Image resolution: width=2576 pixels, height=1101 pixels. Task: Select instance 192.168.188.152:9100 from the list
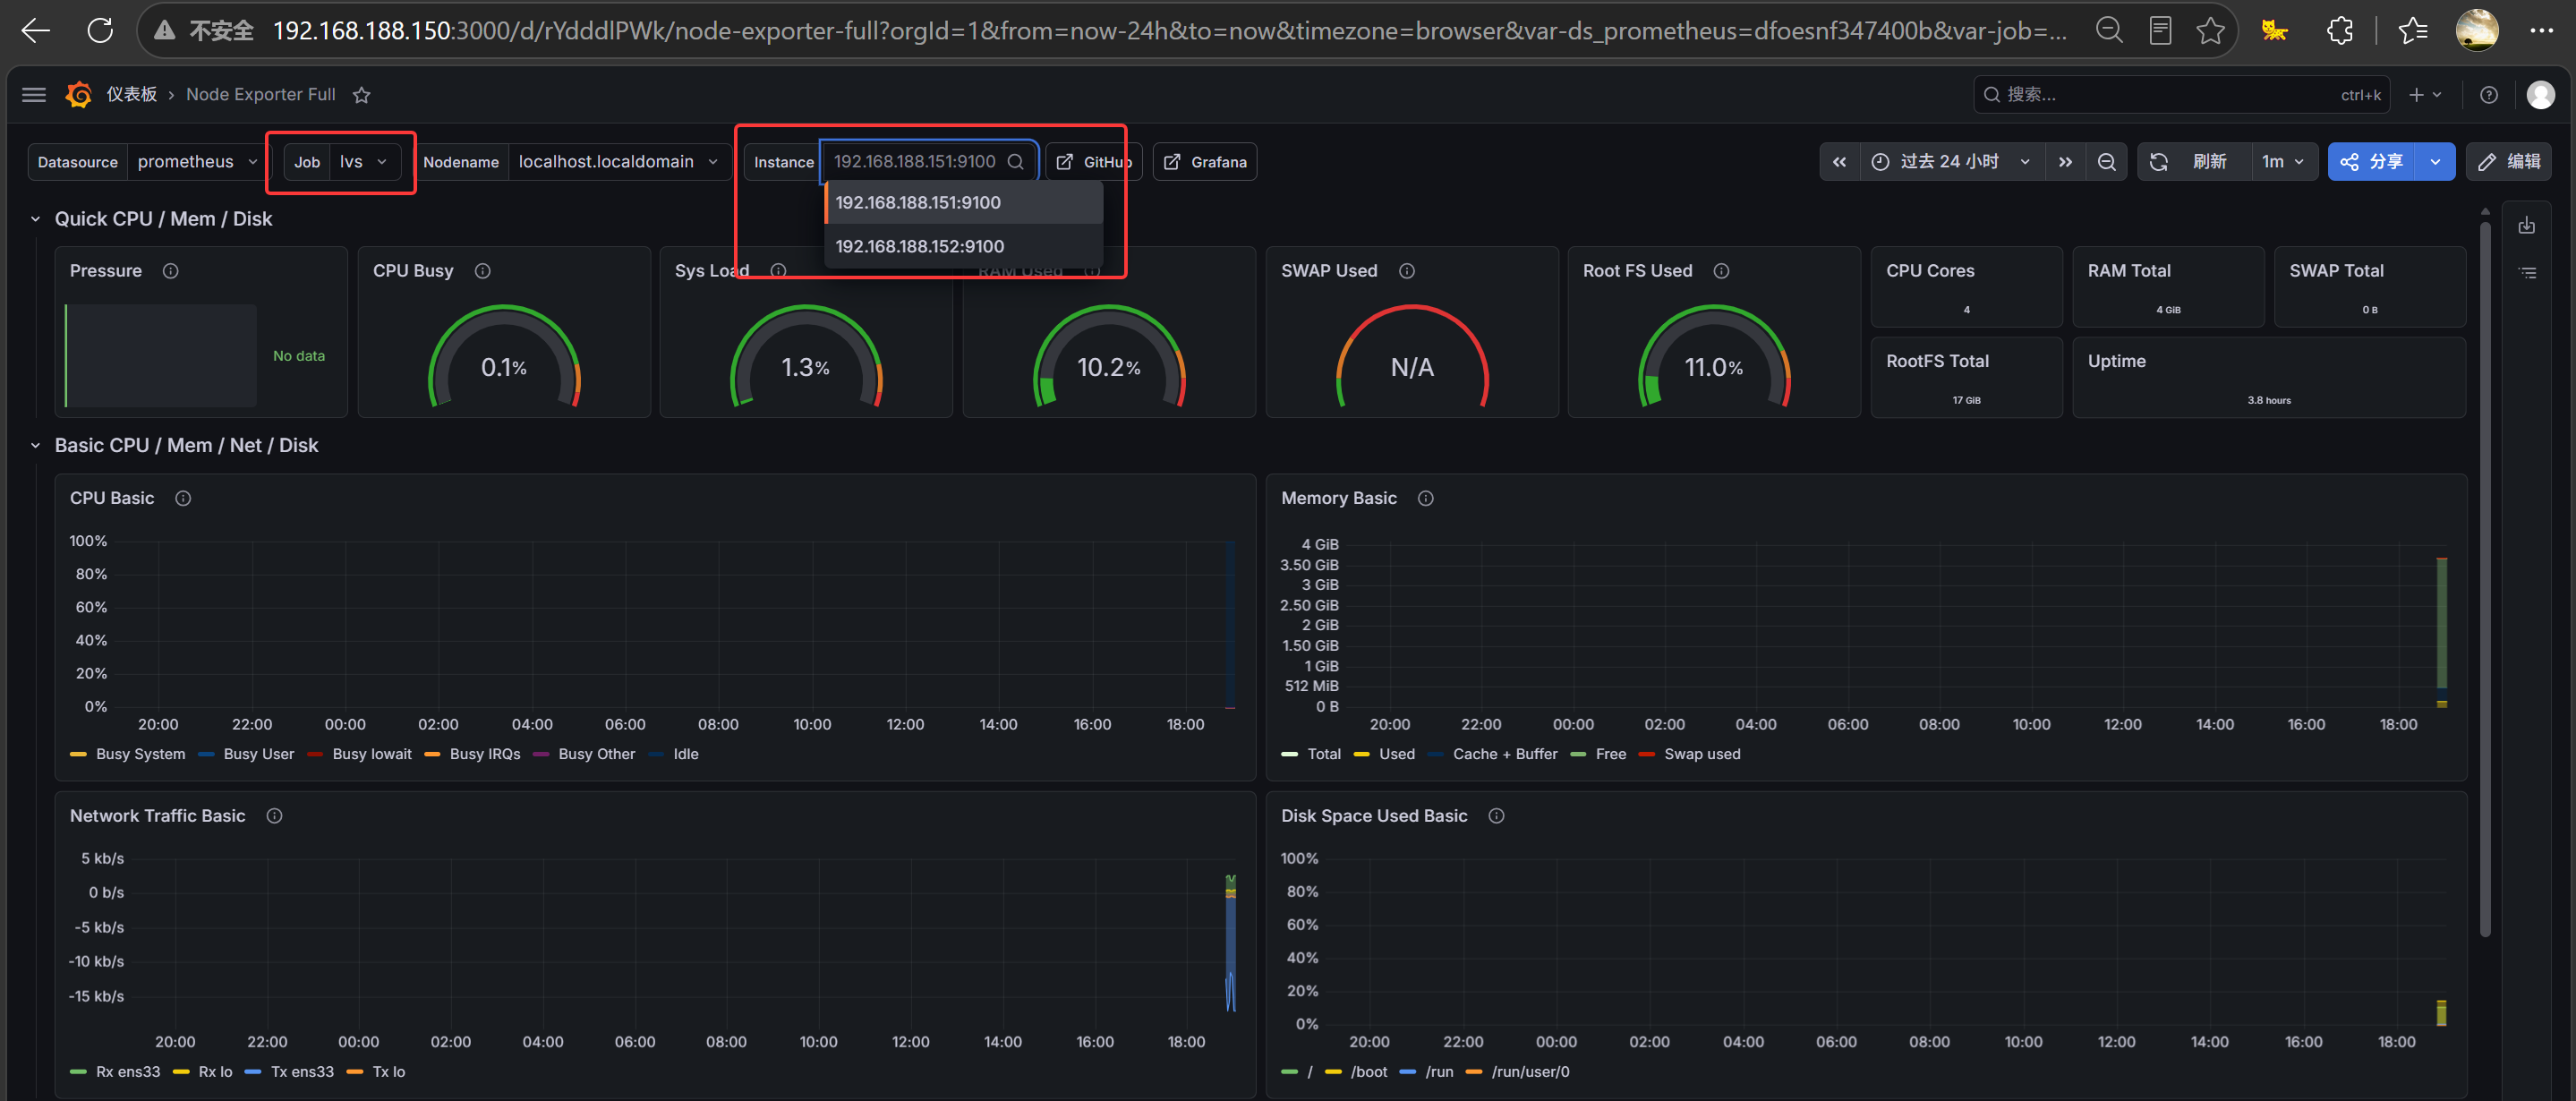(x=964, y=246)
